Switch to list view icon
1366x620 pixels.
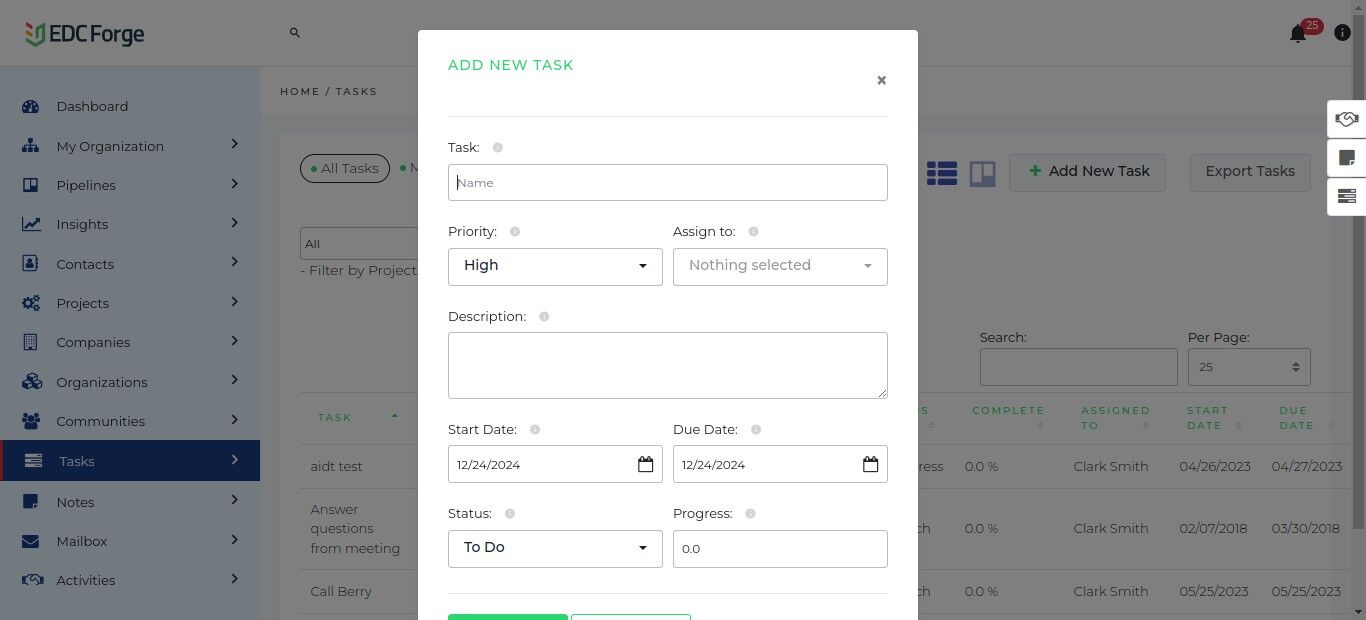point(941,173)
